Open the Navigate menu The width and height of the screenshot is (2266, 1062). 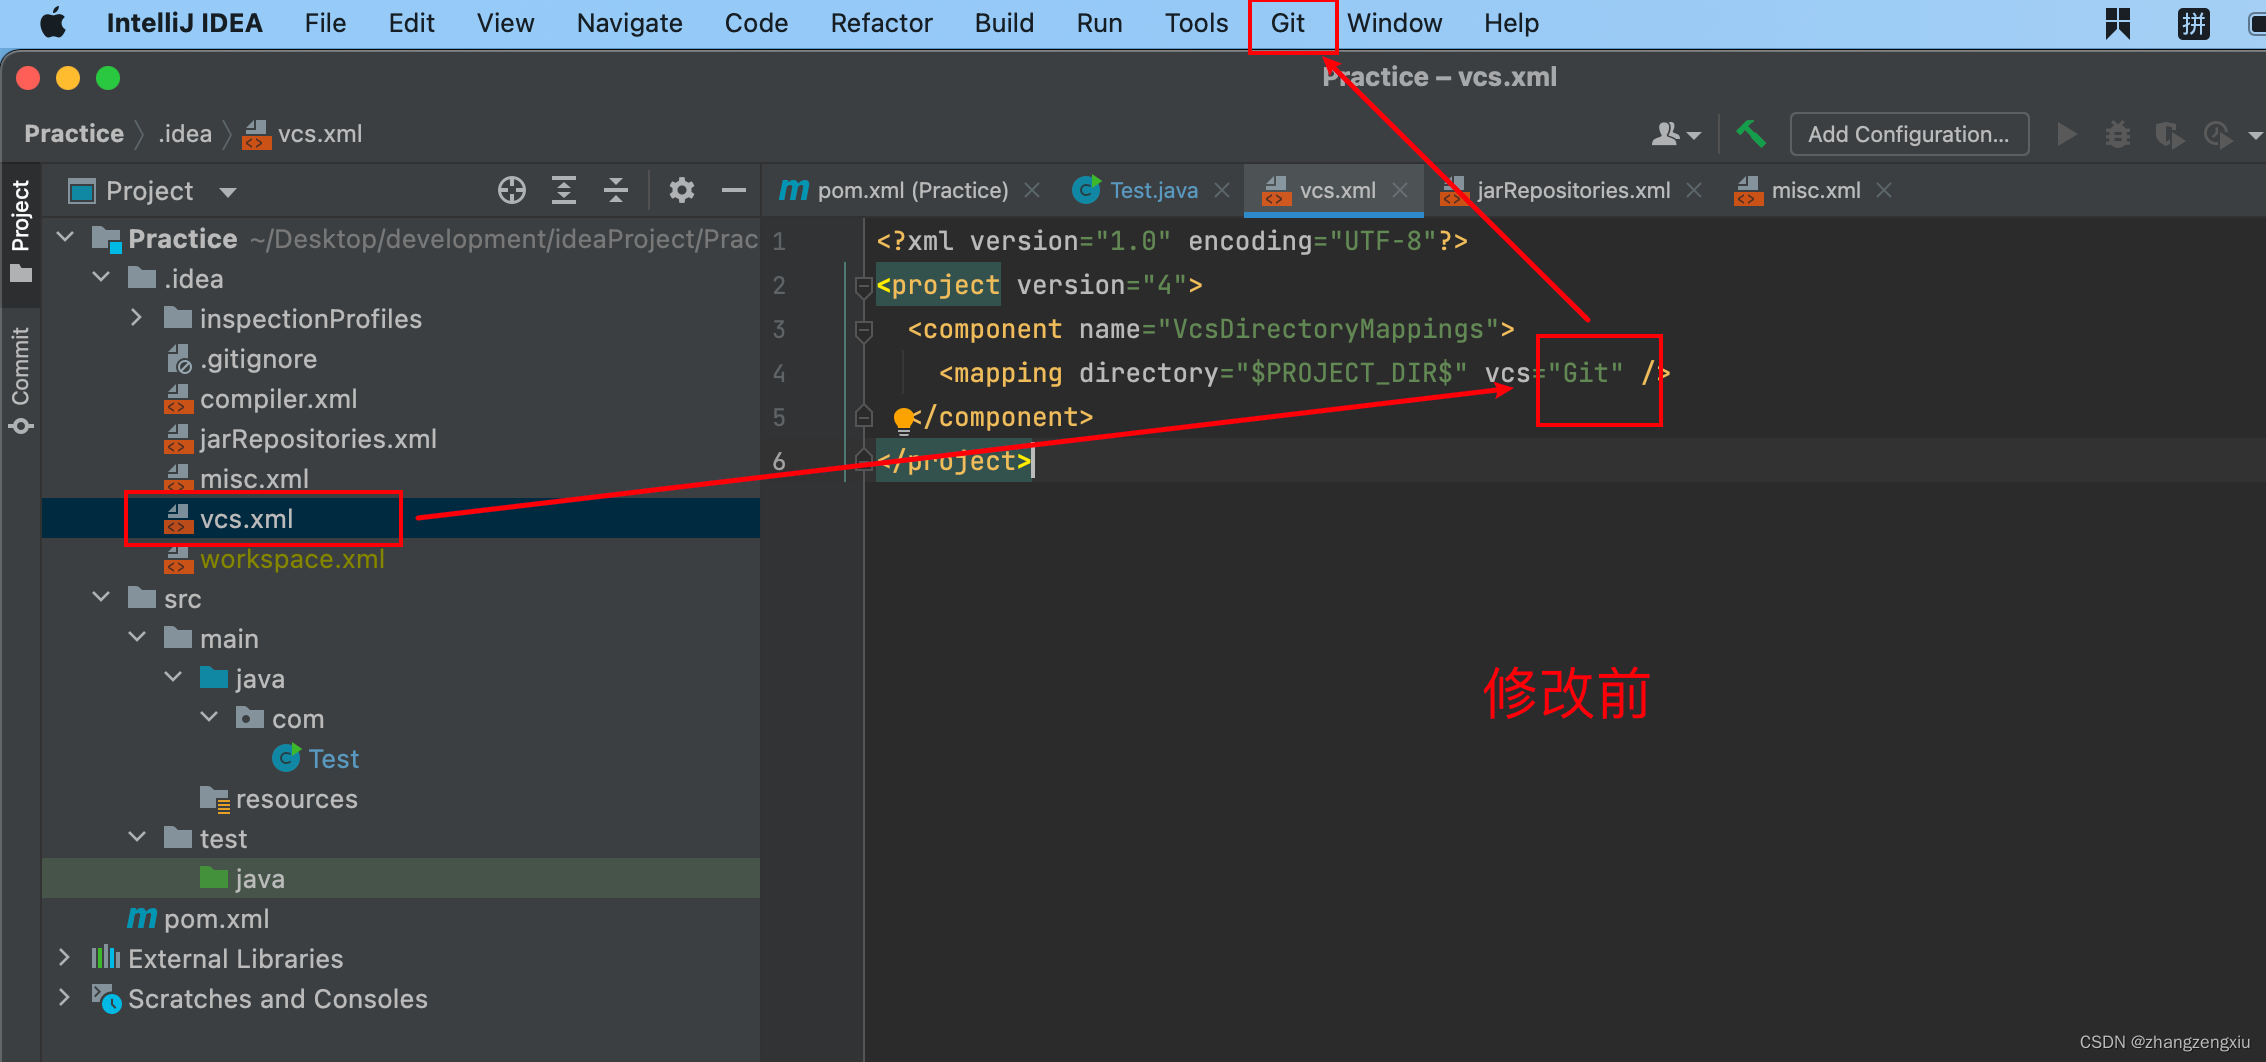click(x=629, y=23)
